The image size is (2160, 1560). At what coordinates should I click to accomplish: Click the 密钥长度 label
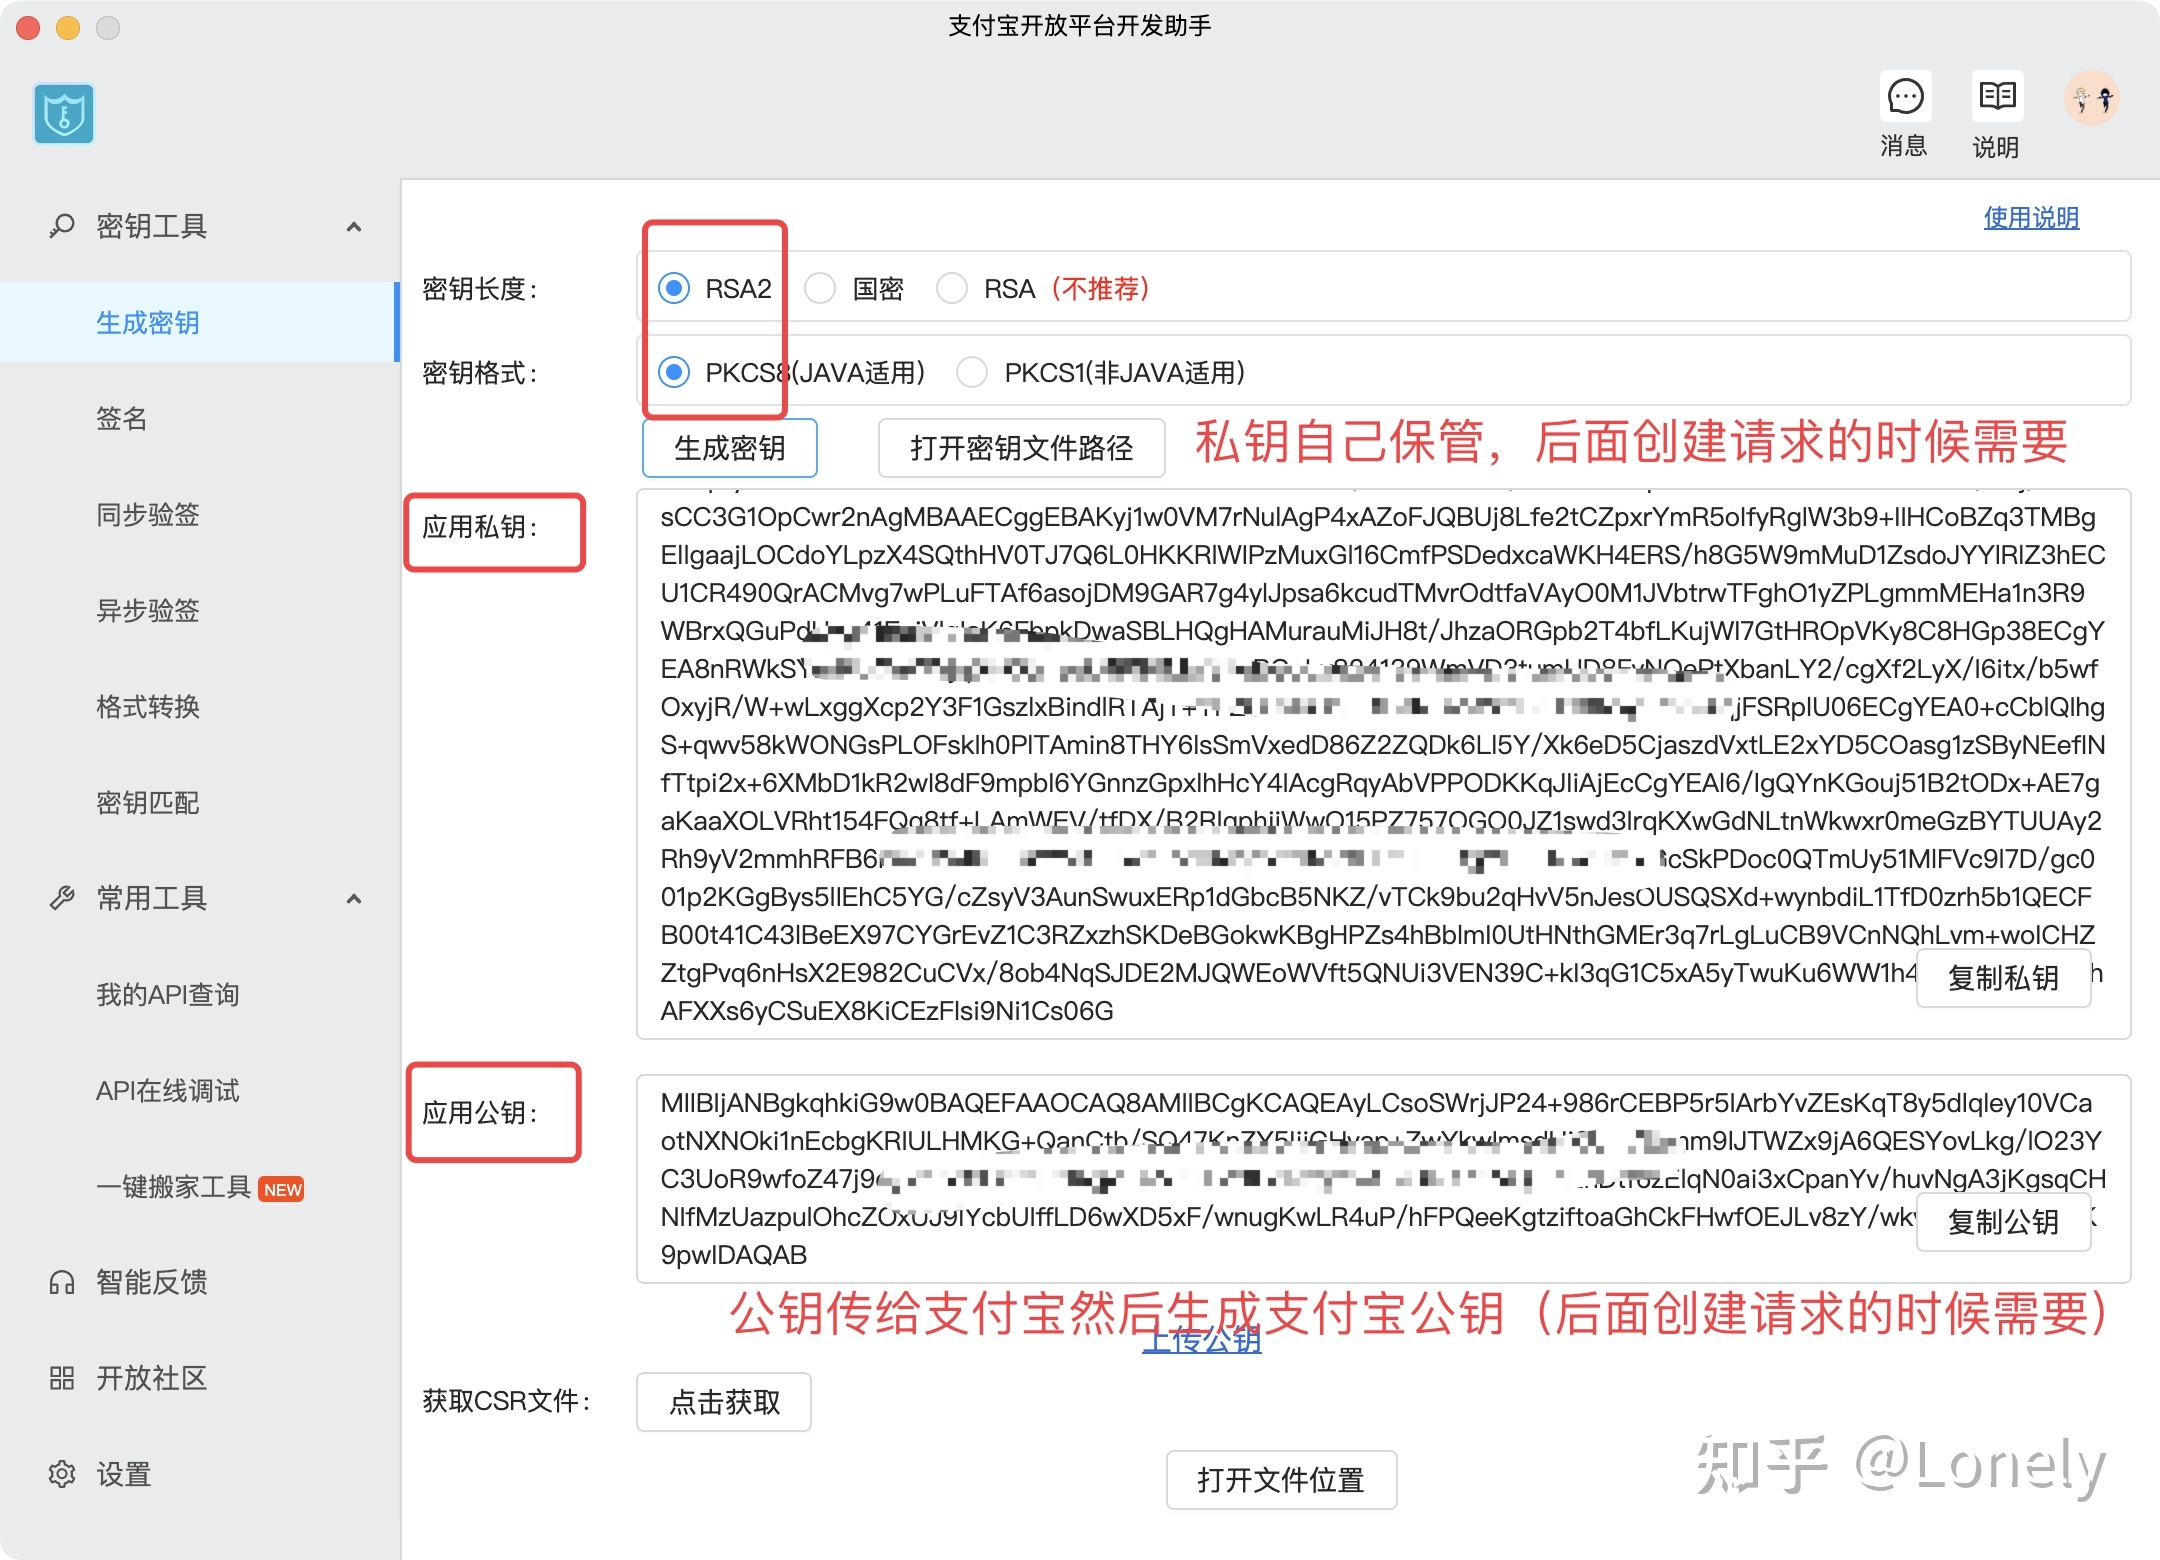click(x=480, y=290)
